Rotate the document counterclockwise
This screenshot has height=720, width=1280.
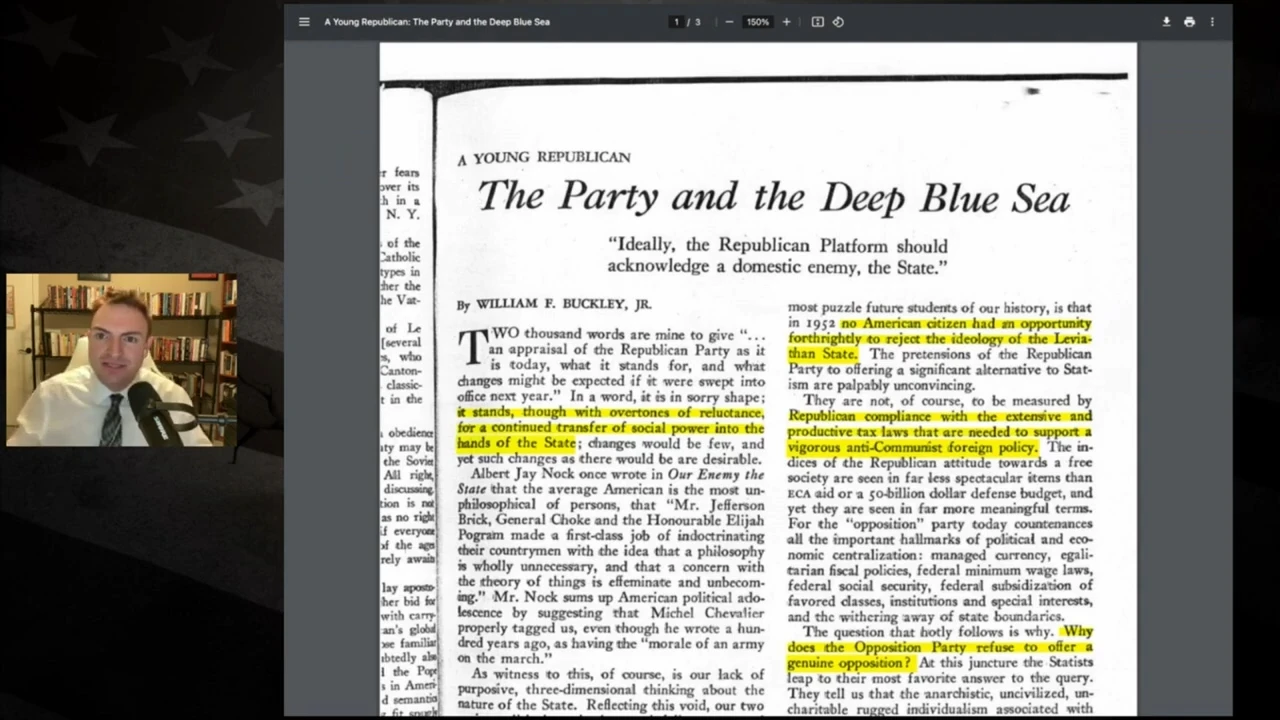click(838, 22)
